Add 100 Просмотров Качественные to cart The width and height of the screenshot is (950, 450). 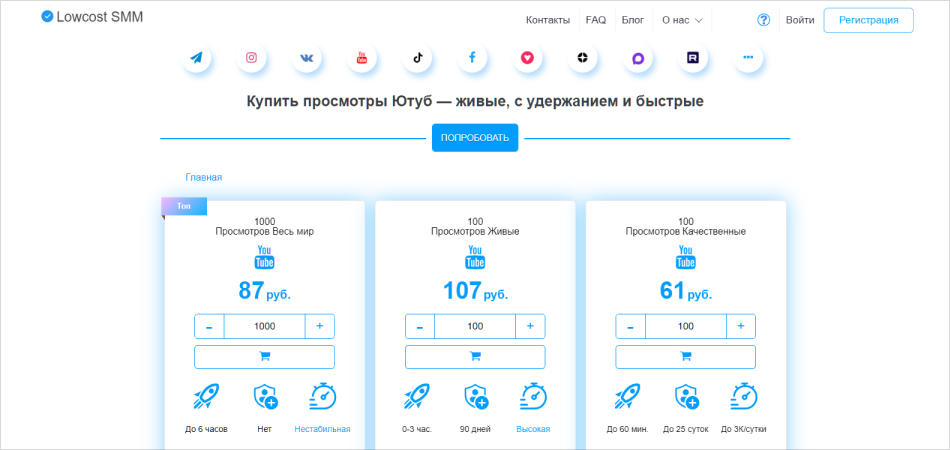click(x=686, y=357)
